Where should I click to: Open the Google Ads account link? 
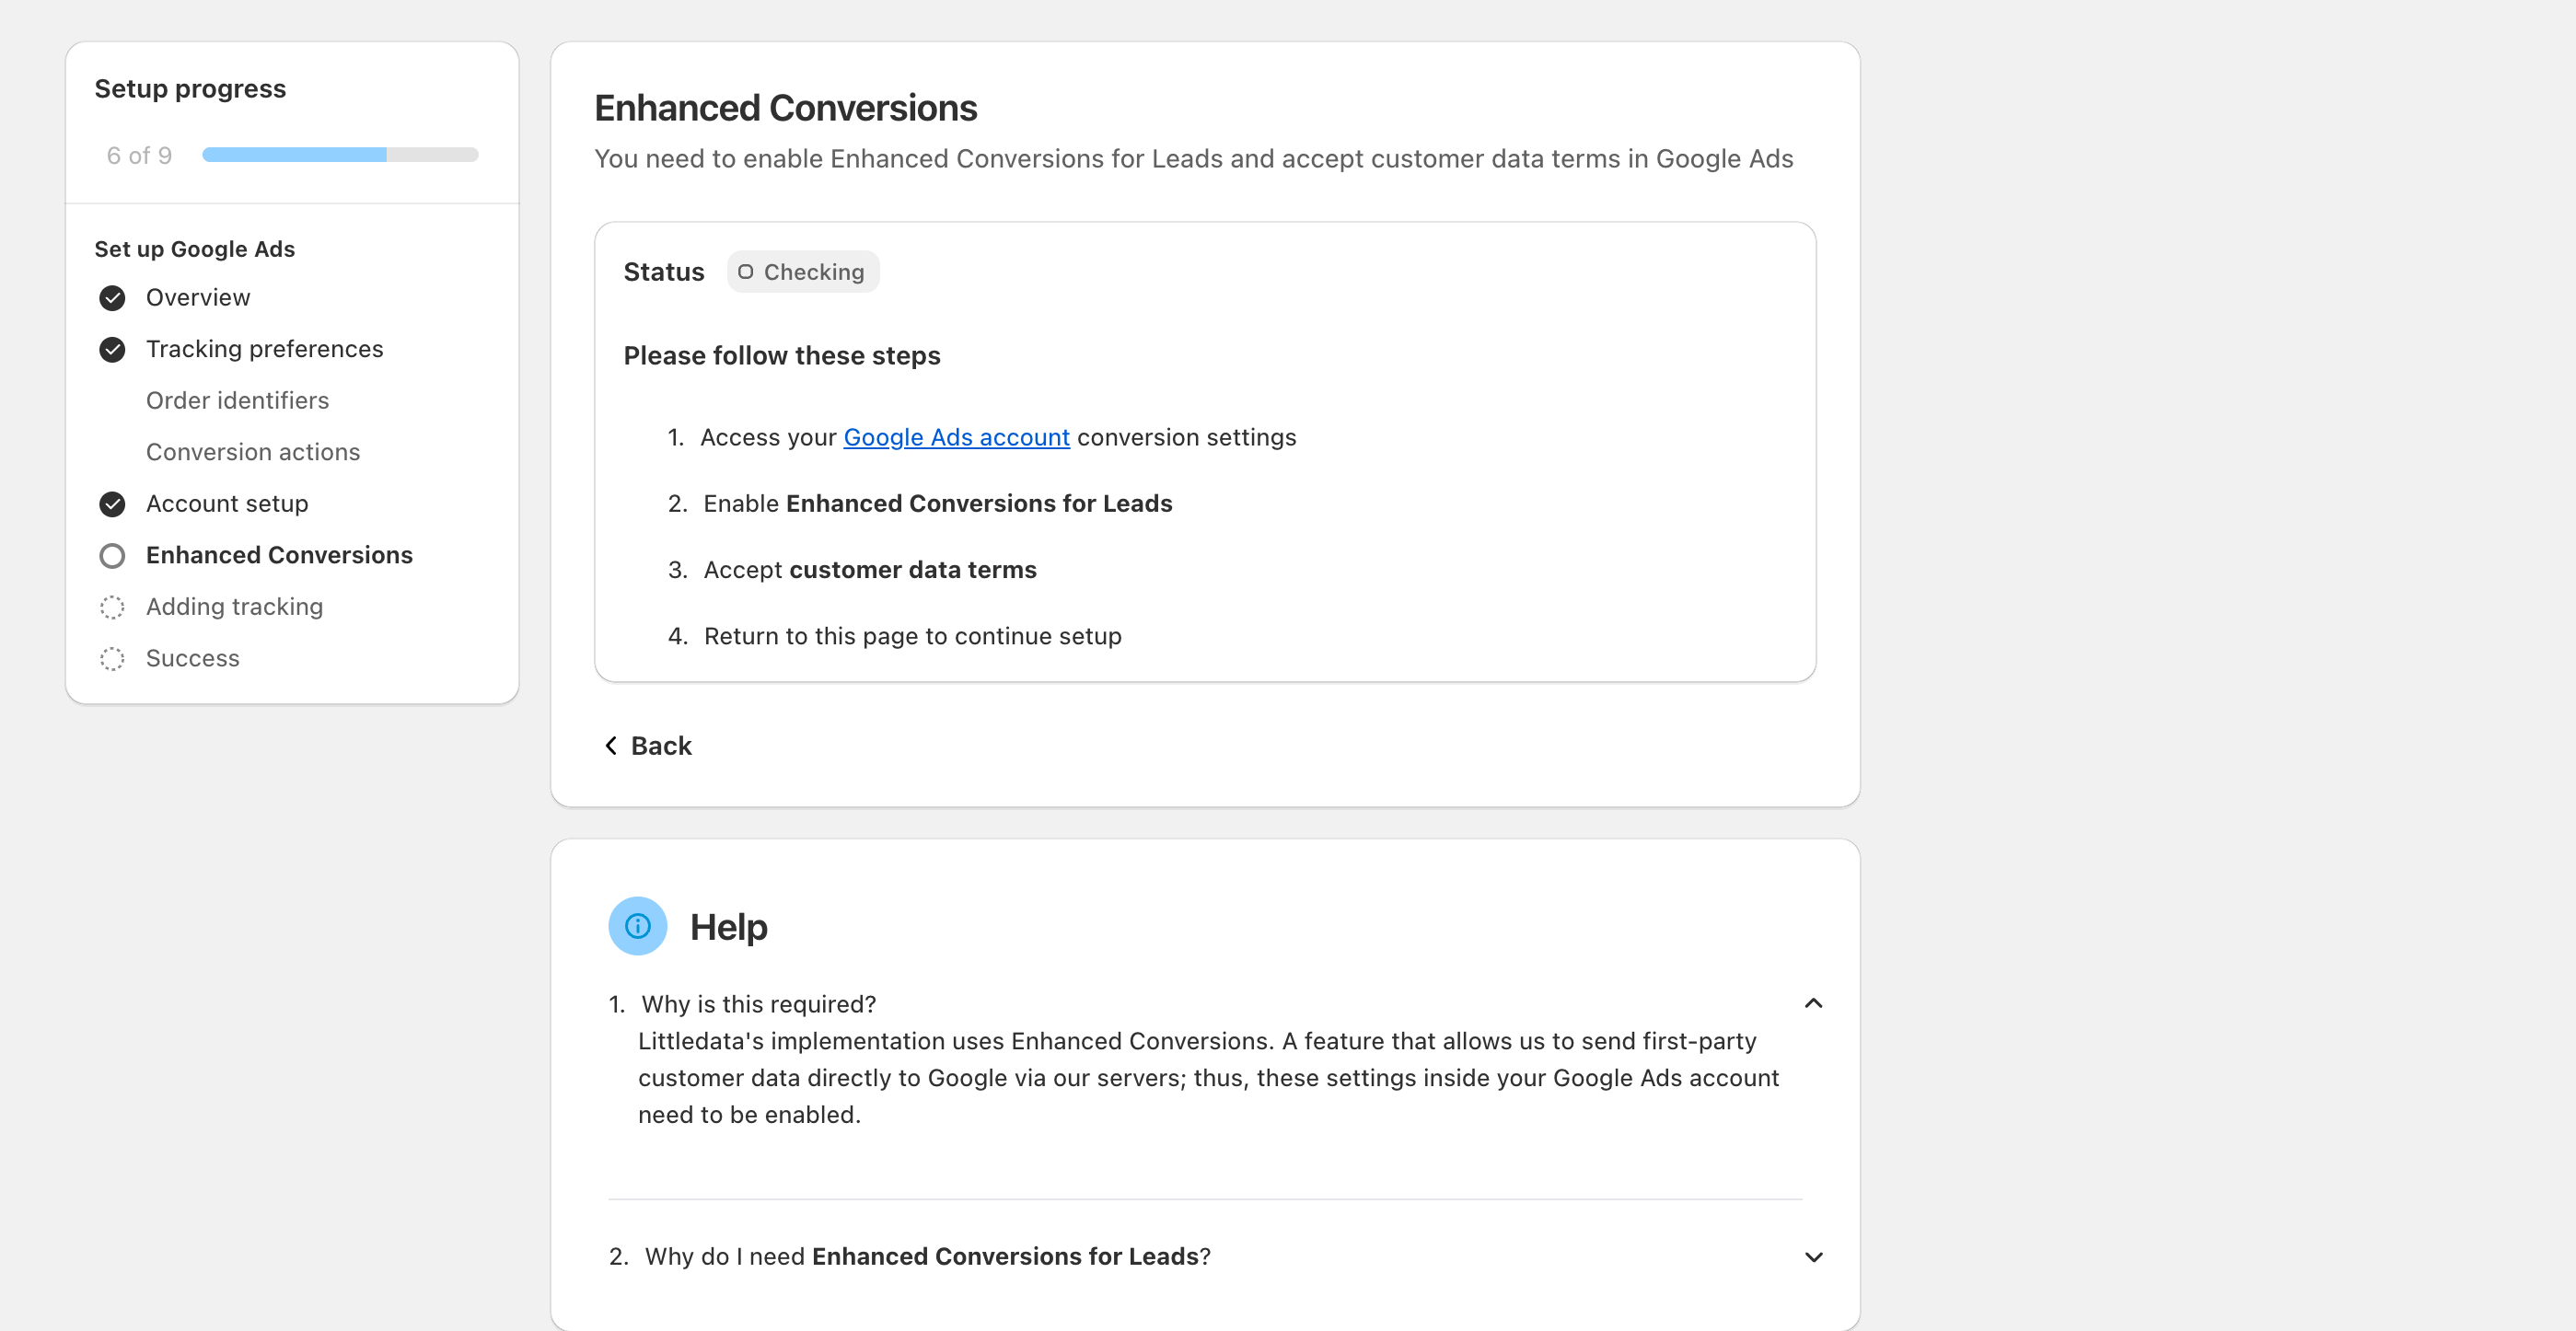(x=956, y=438)
